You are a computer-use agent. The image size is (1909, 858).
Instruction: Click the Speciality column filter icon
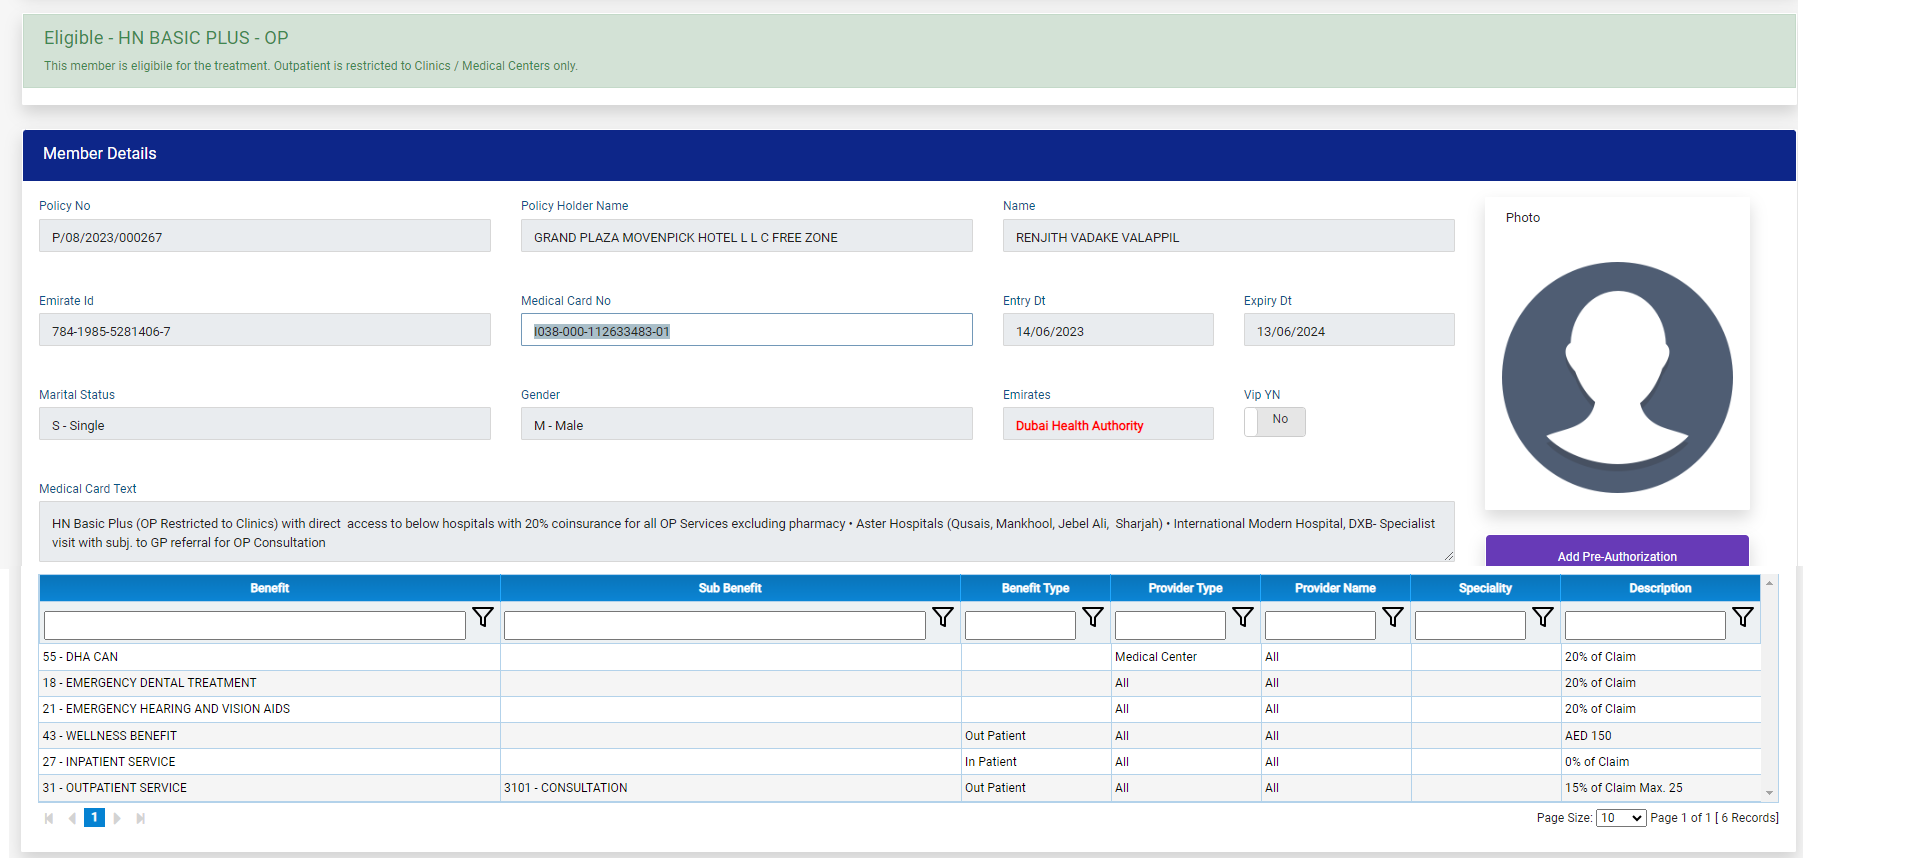[1543, 618]
